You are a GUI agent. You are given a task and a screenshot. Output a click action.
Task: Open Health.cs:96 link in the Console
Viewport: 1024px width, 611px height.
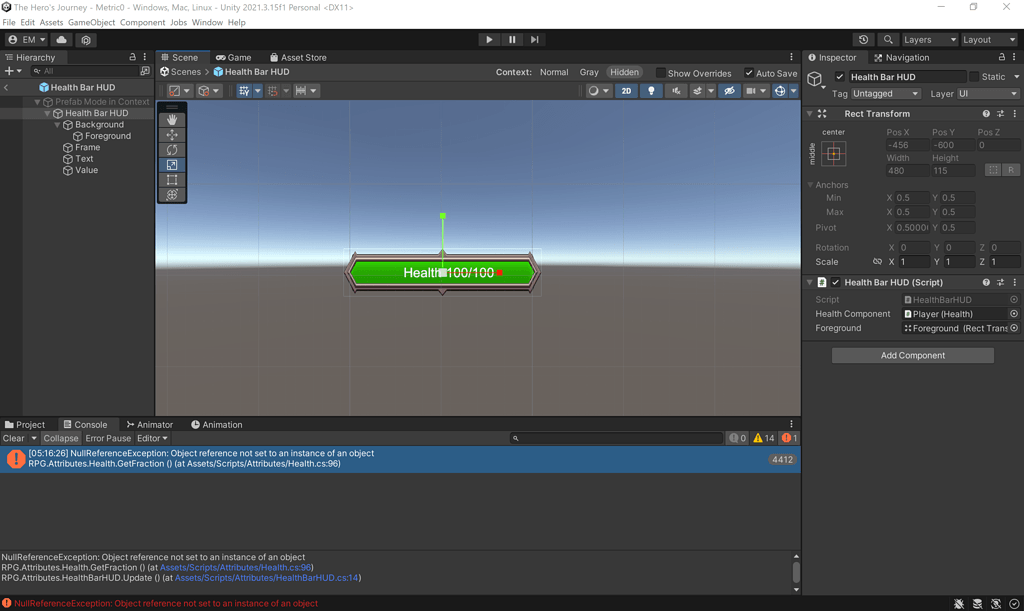pos(235,567)
